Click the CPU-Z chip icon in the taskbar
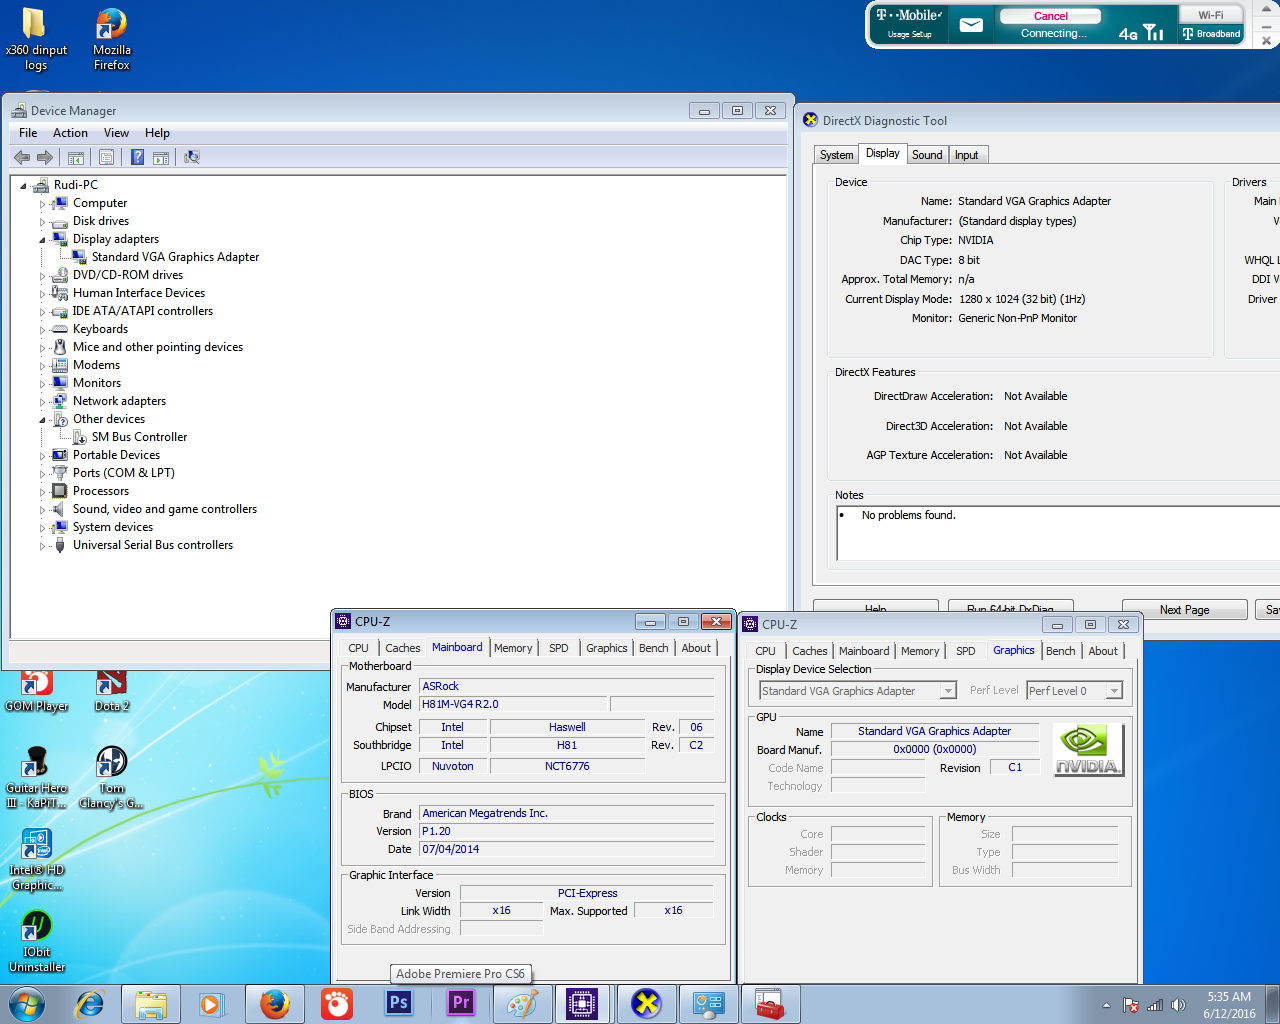 pyautogui.click(x=582, y=1003)
